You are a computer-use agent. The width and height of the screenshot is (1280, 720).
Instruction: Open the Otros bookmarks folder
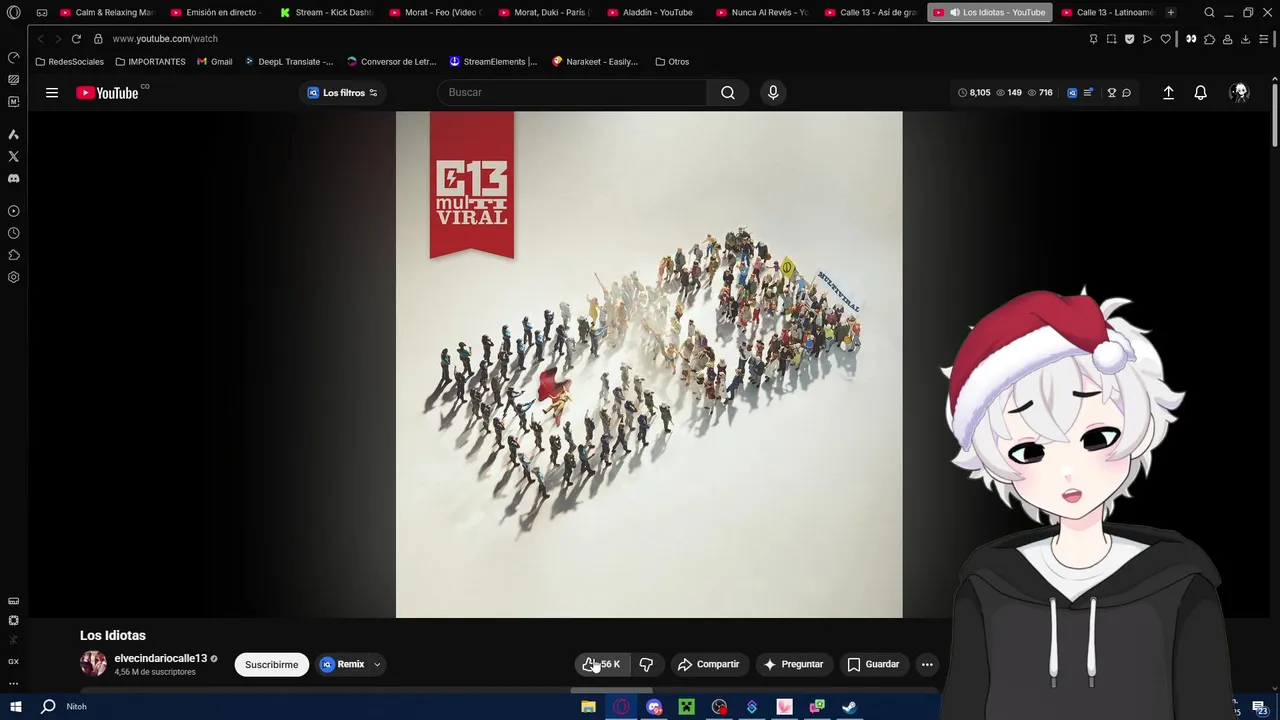[672, 62]
